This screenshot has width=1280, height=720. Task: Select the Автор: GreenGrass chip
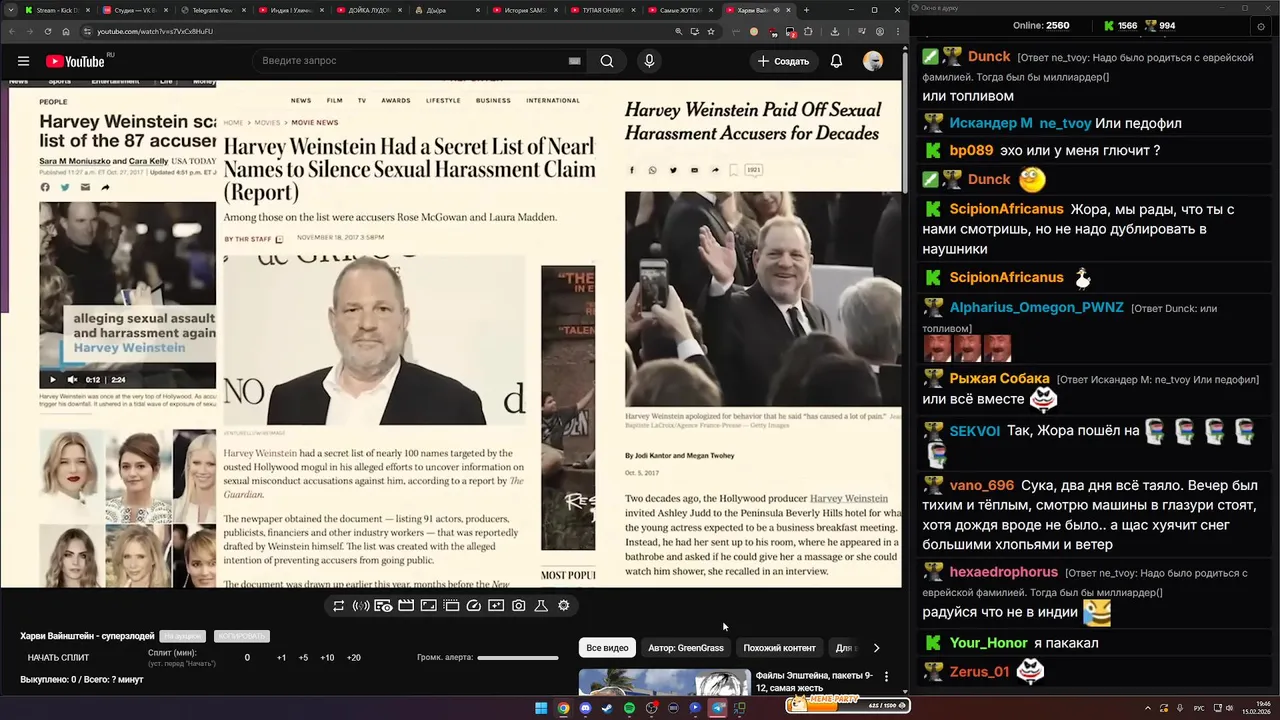pos(686,648)
